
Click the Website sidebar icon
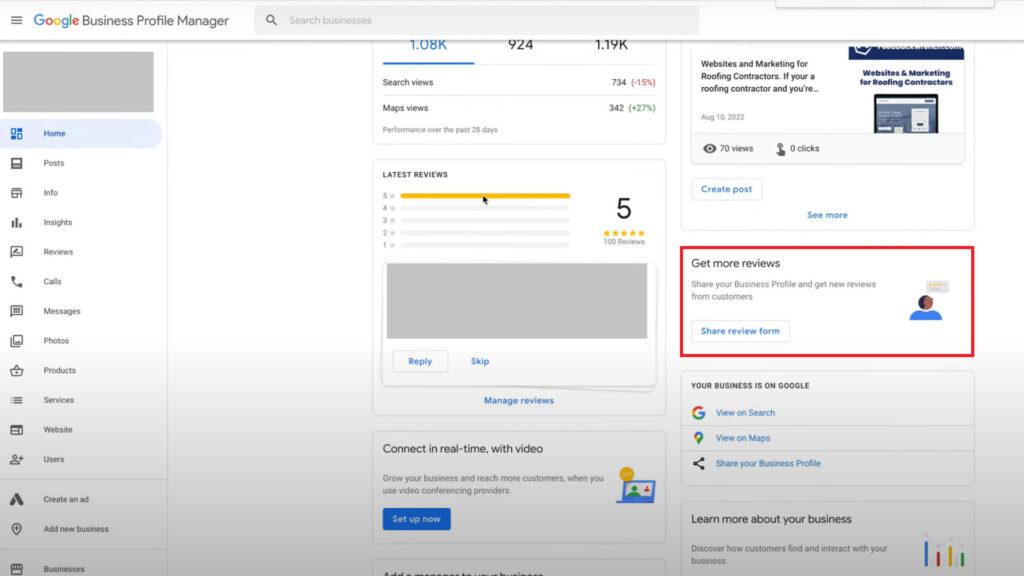(16, 430)
